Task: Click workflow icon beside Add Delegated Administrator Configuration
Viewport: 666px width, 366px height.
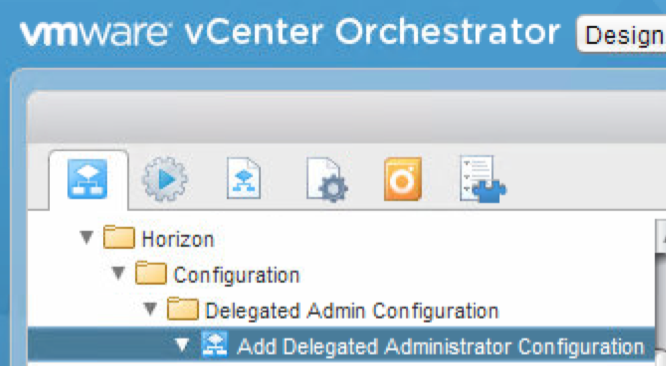Action: (214, 344)
